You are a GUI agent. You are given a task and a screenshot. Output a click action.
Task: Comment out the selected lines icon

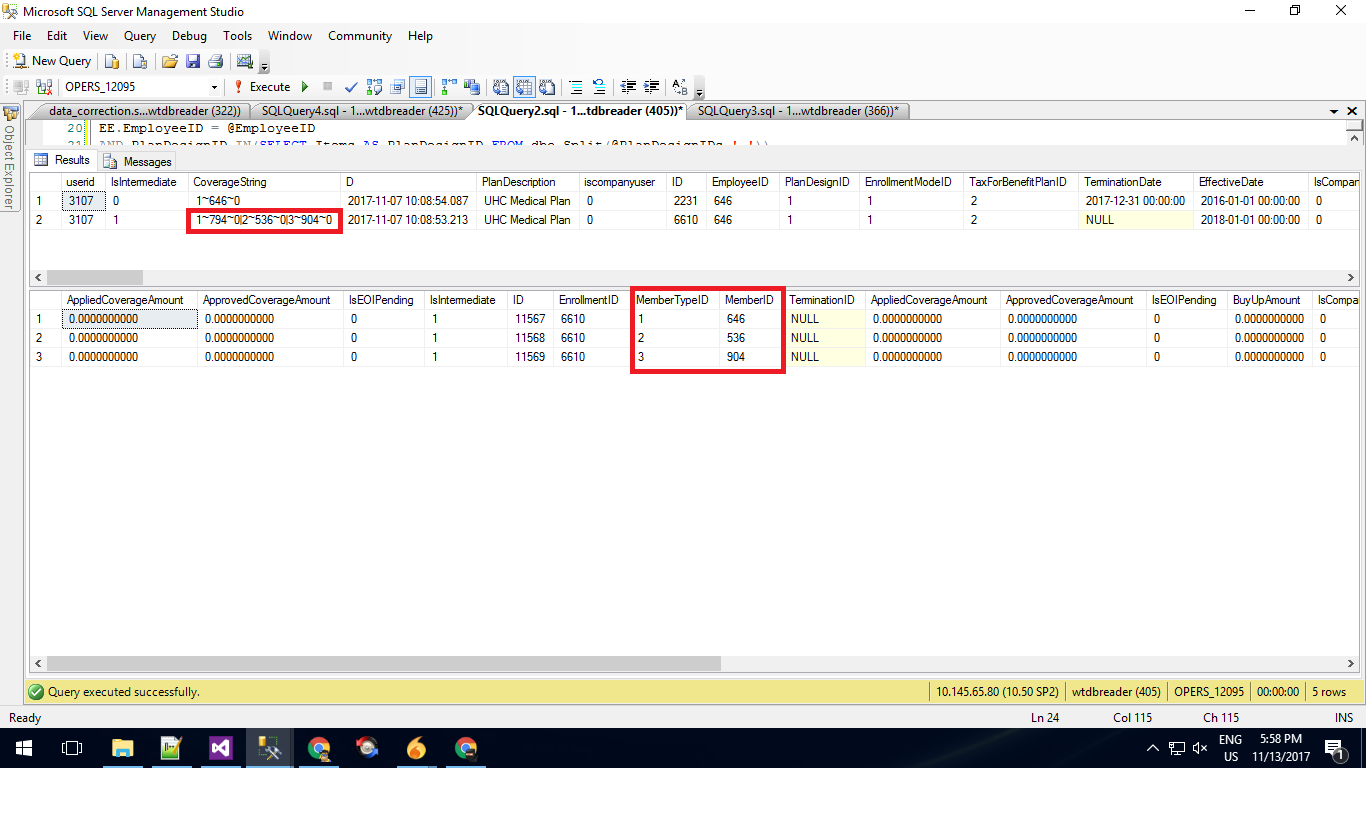point(574,87)
